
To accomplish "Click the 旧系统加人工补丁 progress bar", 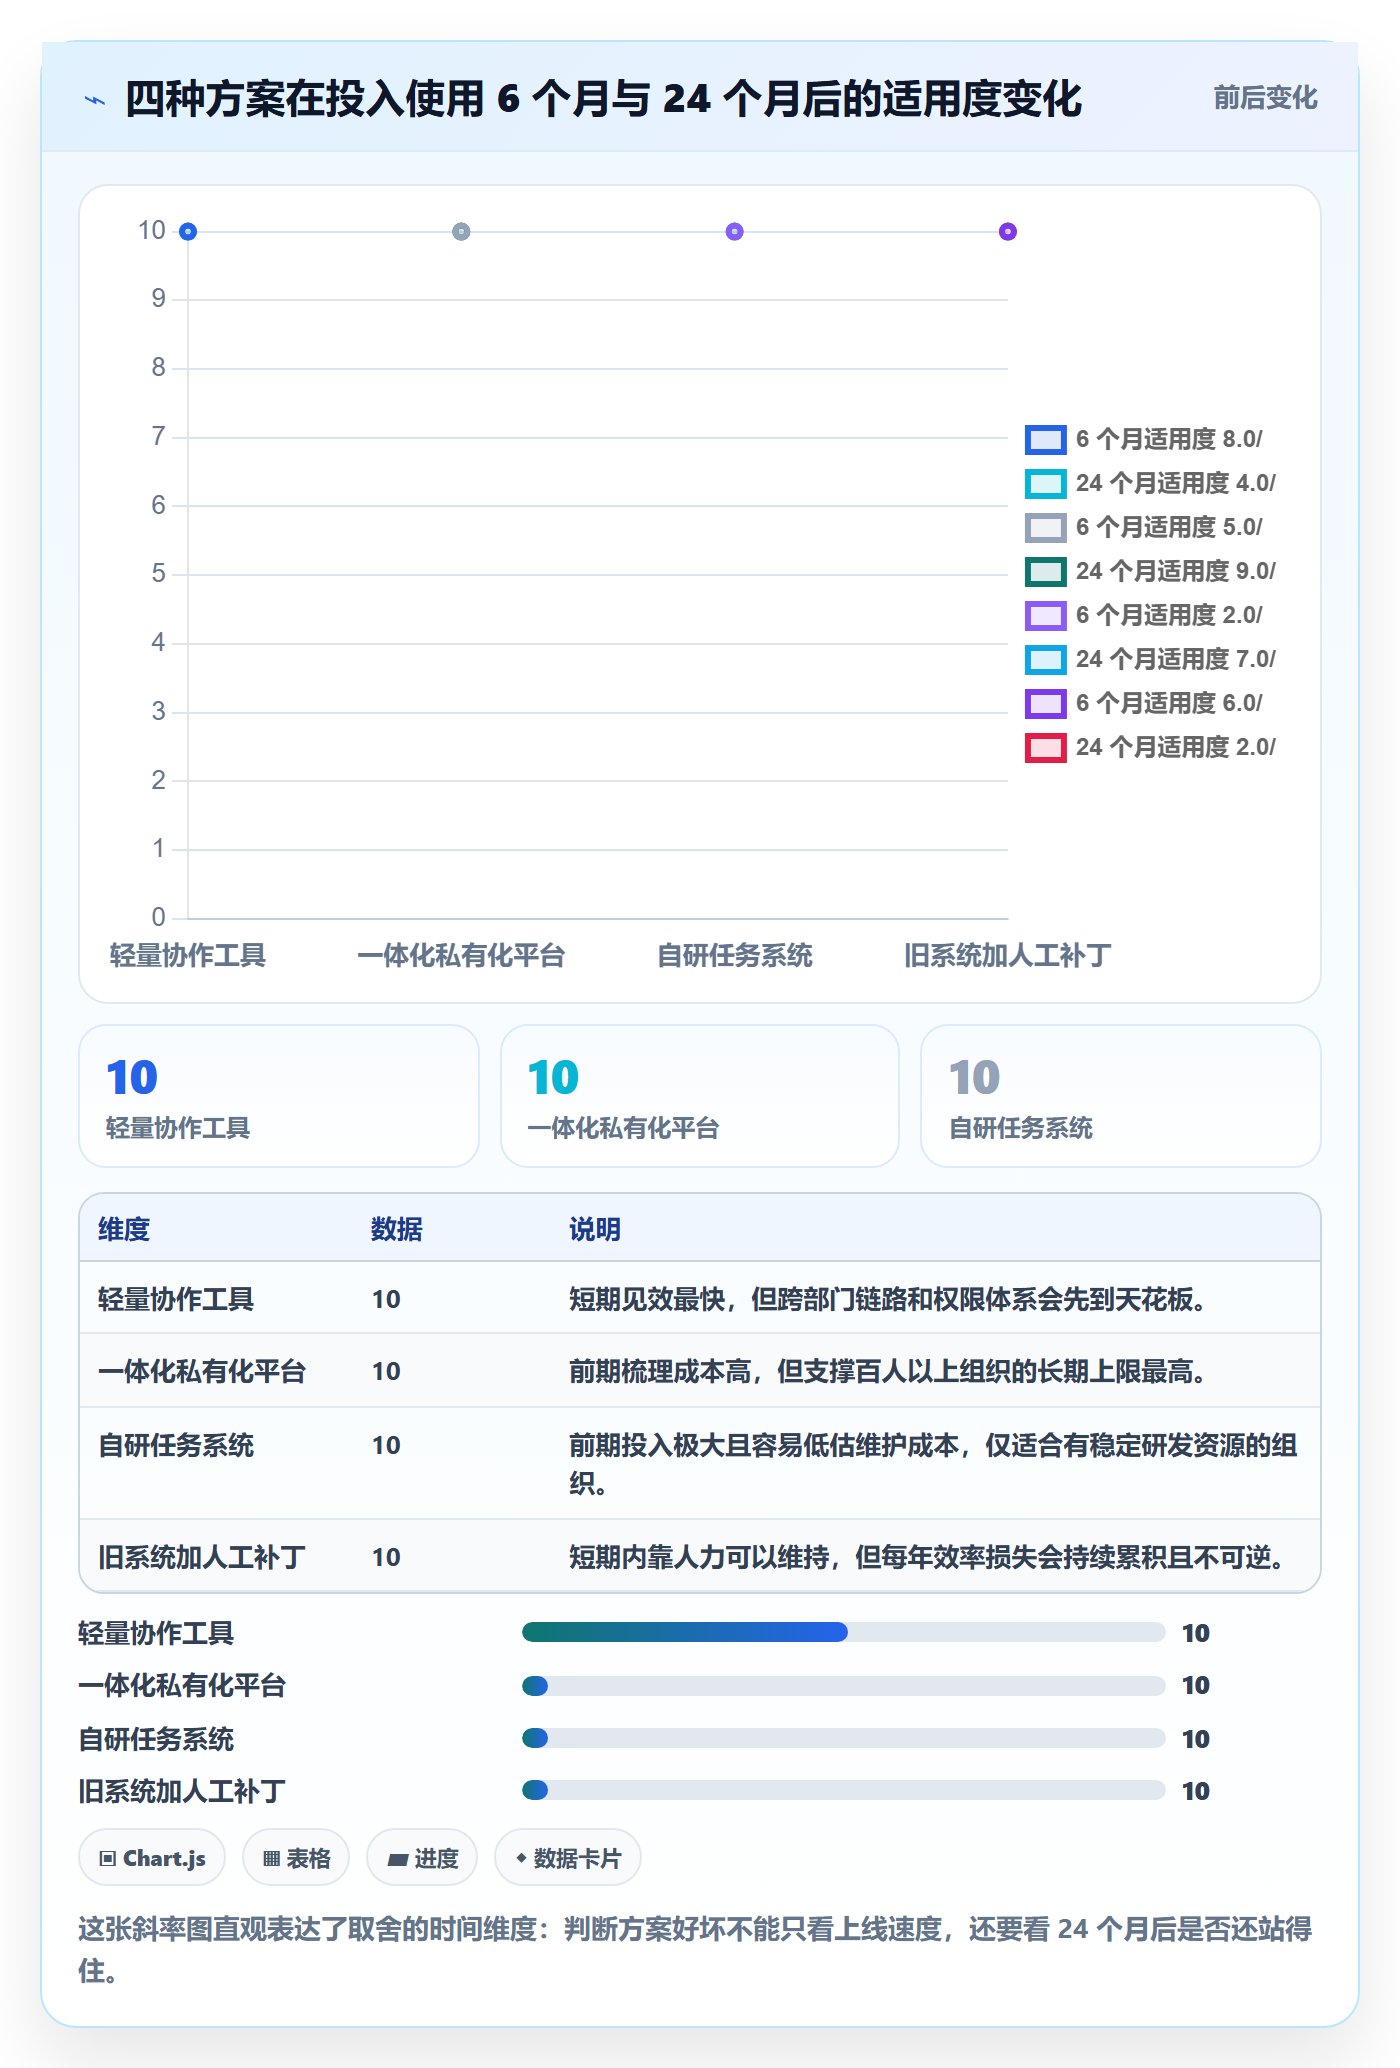I will [x=844, y=1790].
